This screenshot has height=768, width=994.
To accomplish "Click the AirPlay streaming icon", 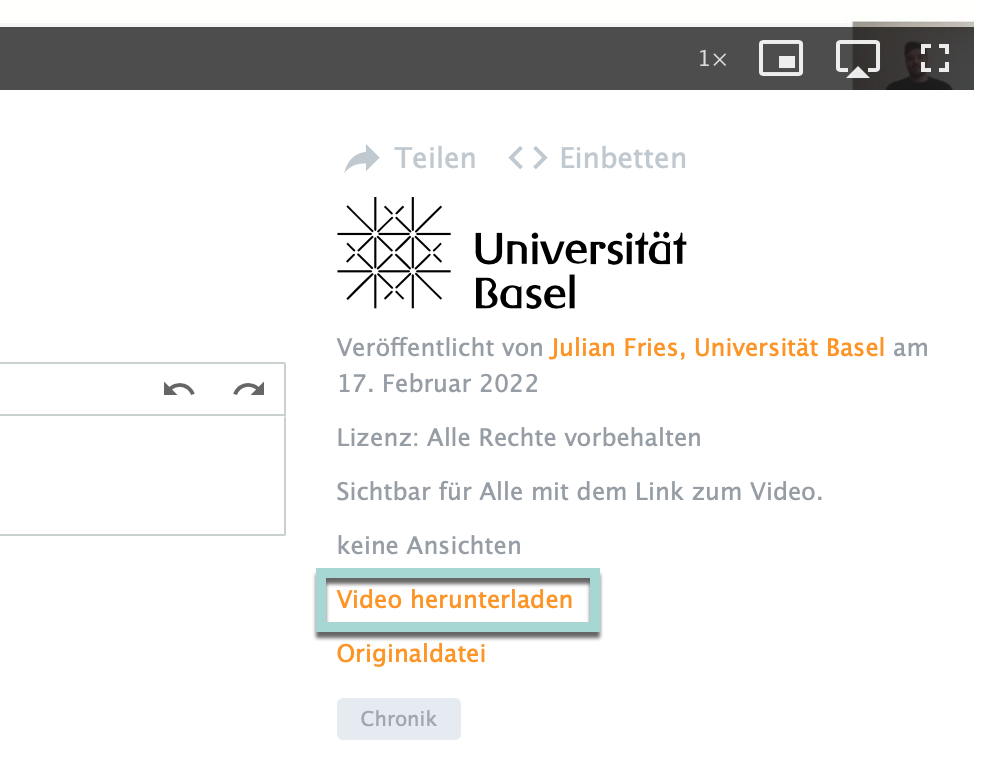I will 857,59.
